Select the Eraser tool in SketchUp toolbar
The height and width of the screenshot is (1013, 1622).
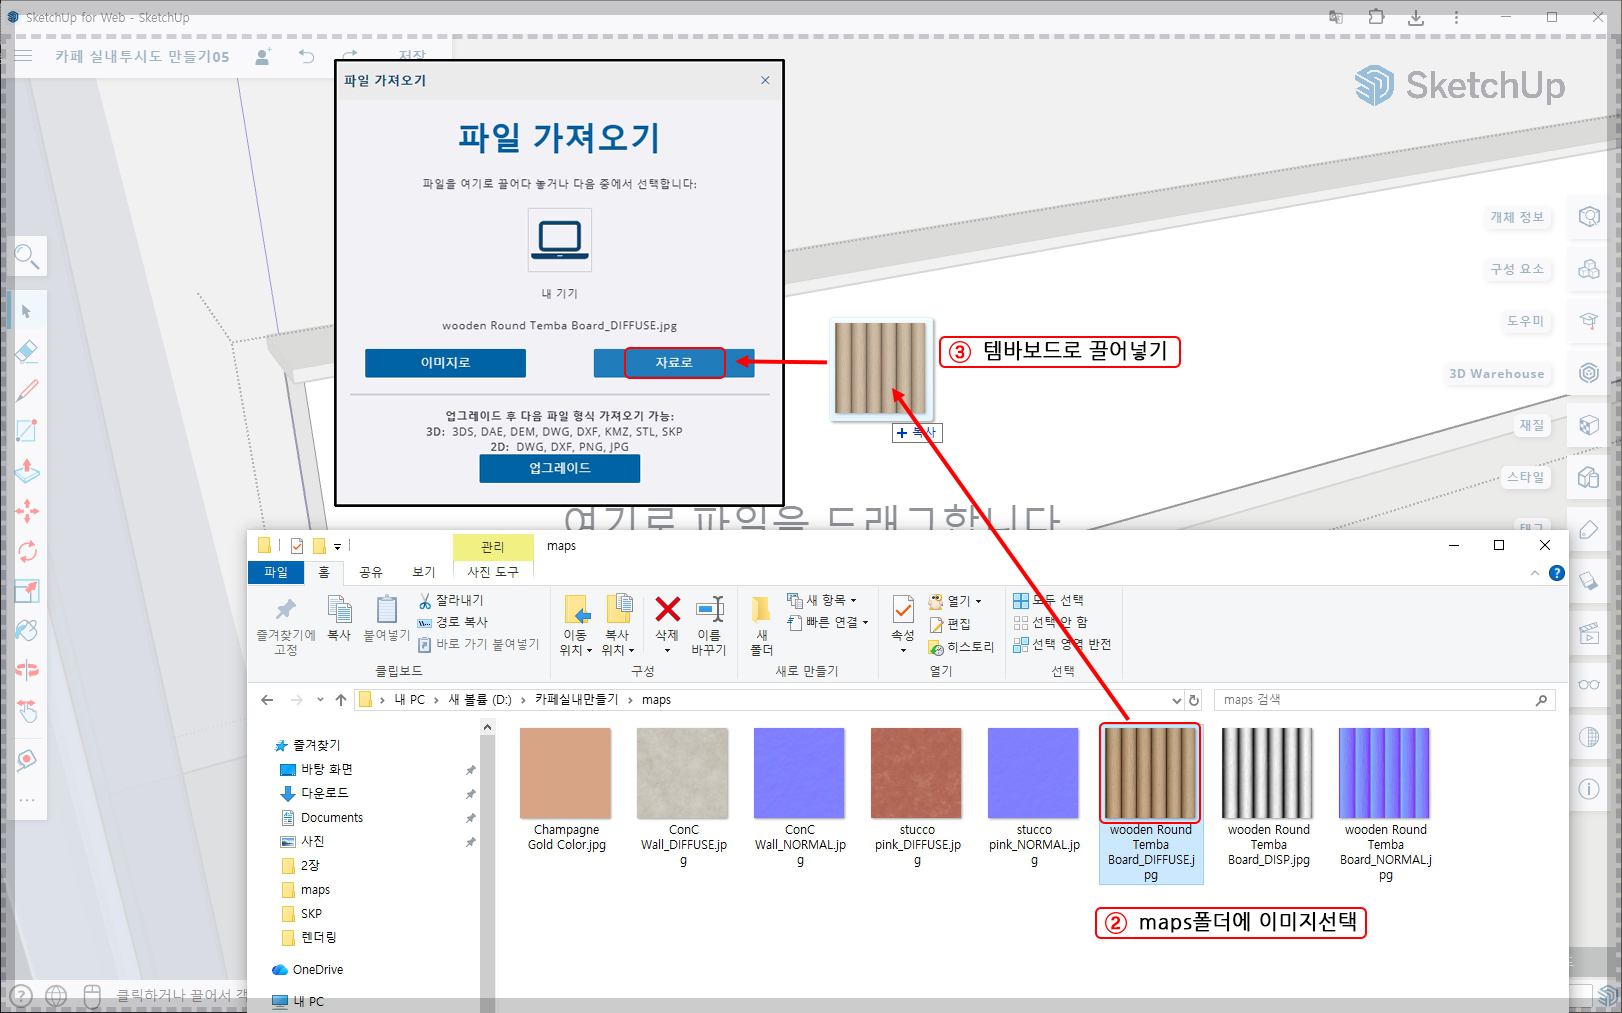[27, 351]
